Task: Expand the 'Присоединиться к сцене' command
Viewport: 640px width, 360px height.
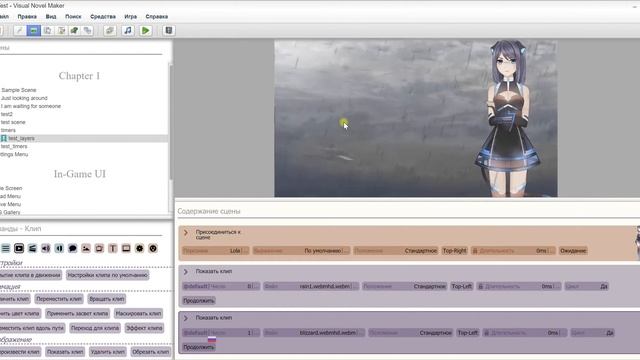Action: click(x=186, y=233)
